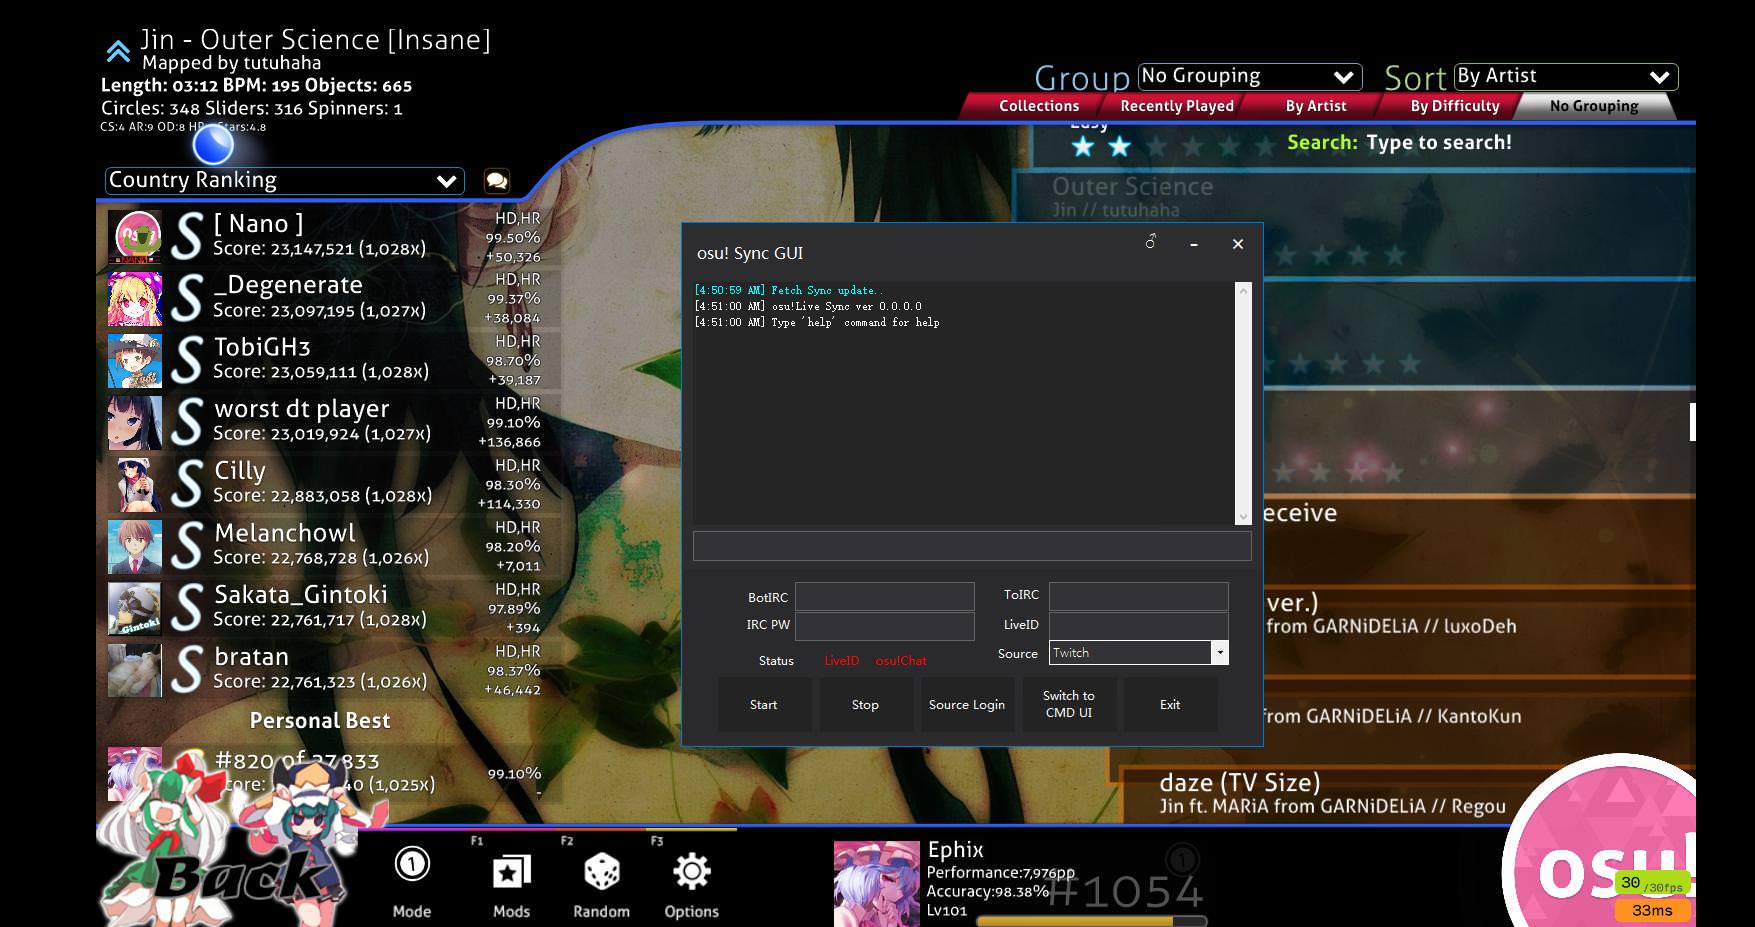
Task: Select Outer Science beatmap card
Action: [1355, 222]
